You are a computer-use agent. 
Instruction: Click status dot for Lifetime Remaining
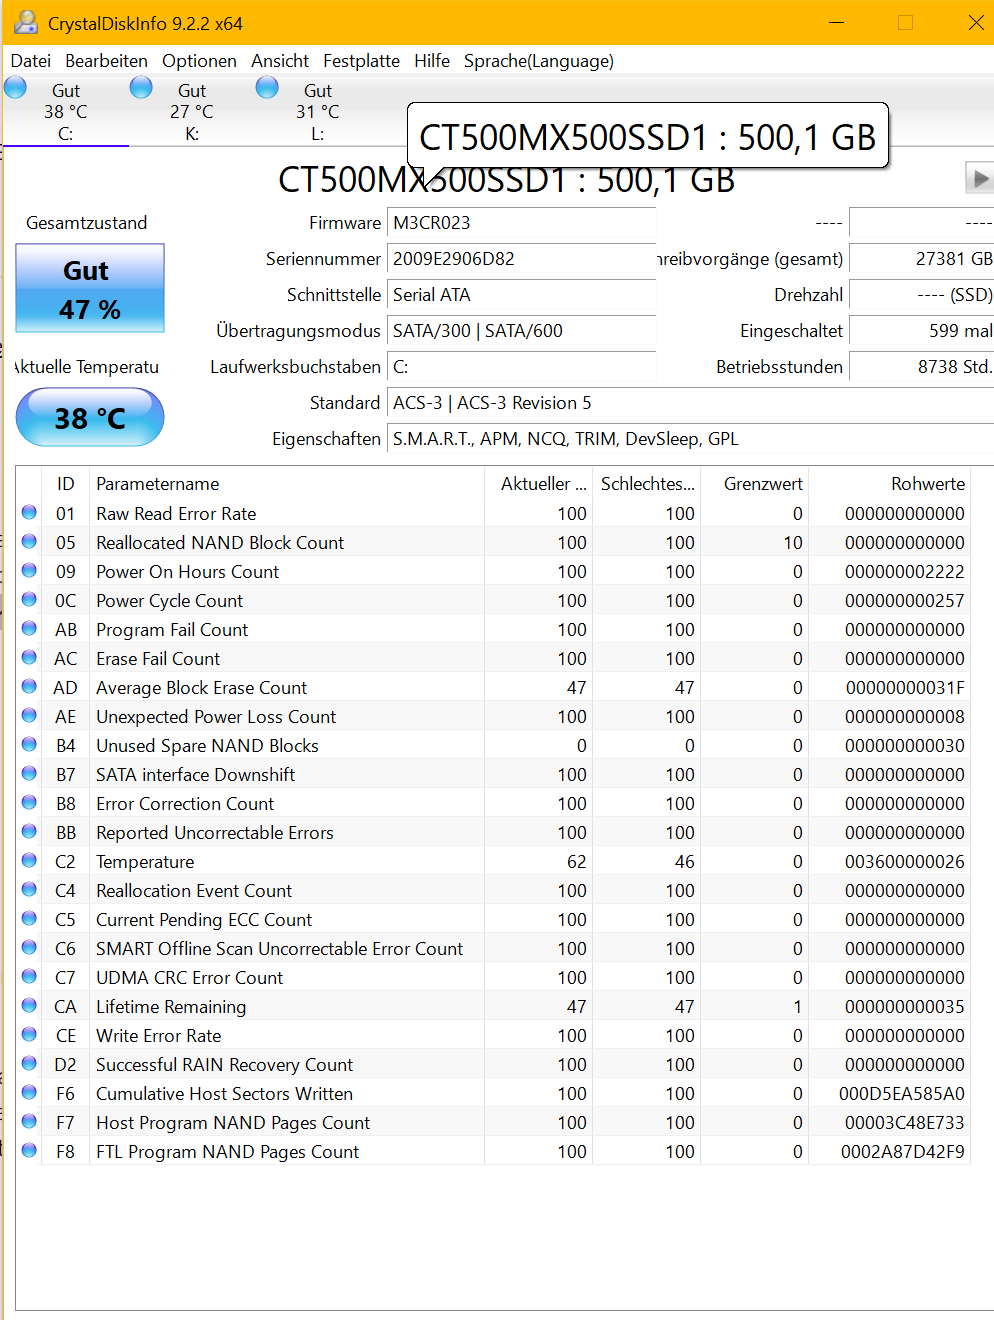29,1006
